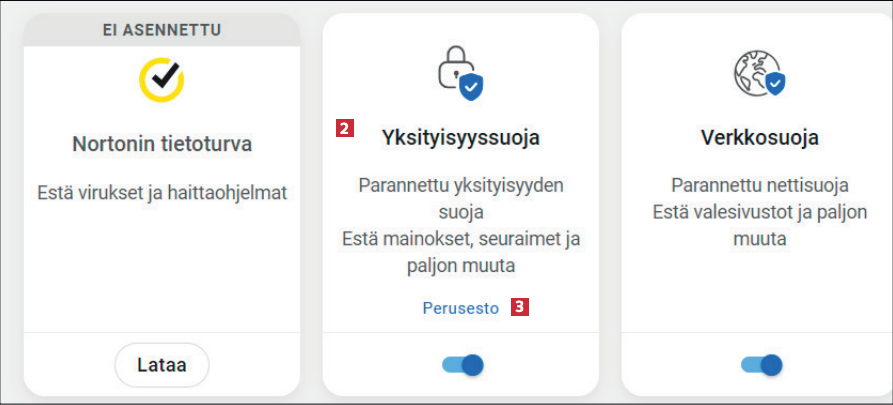This screenshot has width=893, height=405.
Task: Click the padlock icon above Yksityisyyssuoja
Action: (x=452, y=71)
